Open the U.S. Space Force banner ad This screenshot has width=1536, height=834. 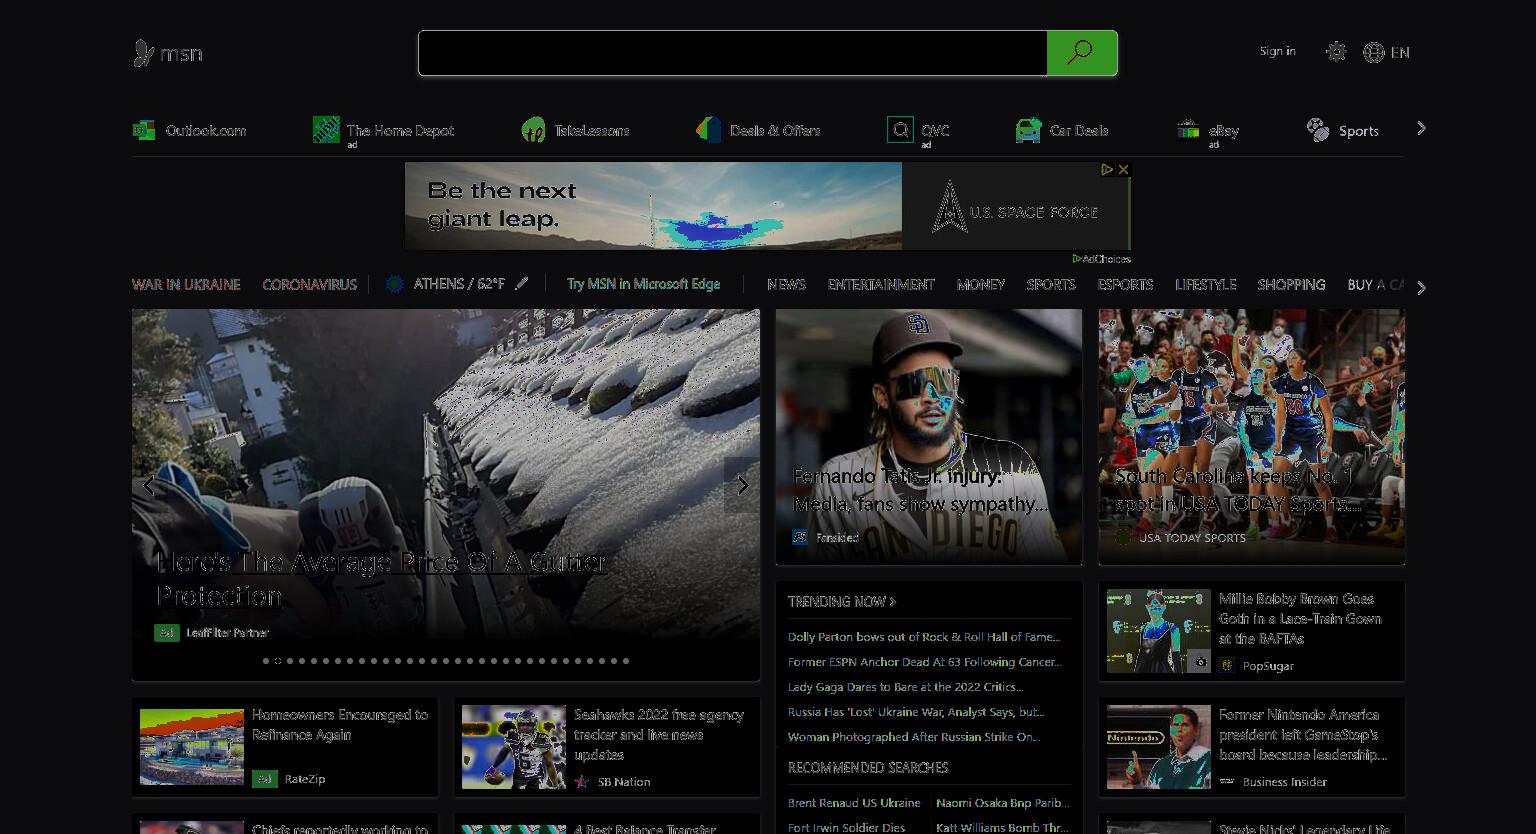(x=767, y=206)
